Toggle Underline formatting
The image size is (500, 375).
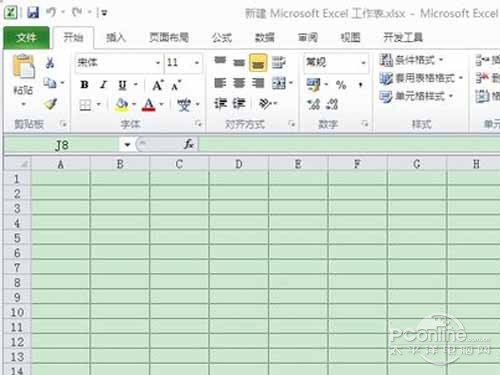point(122,85)
